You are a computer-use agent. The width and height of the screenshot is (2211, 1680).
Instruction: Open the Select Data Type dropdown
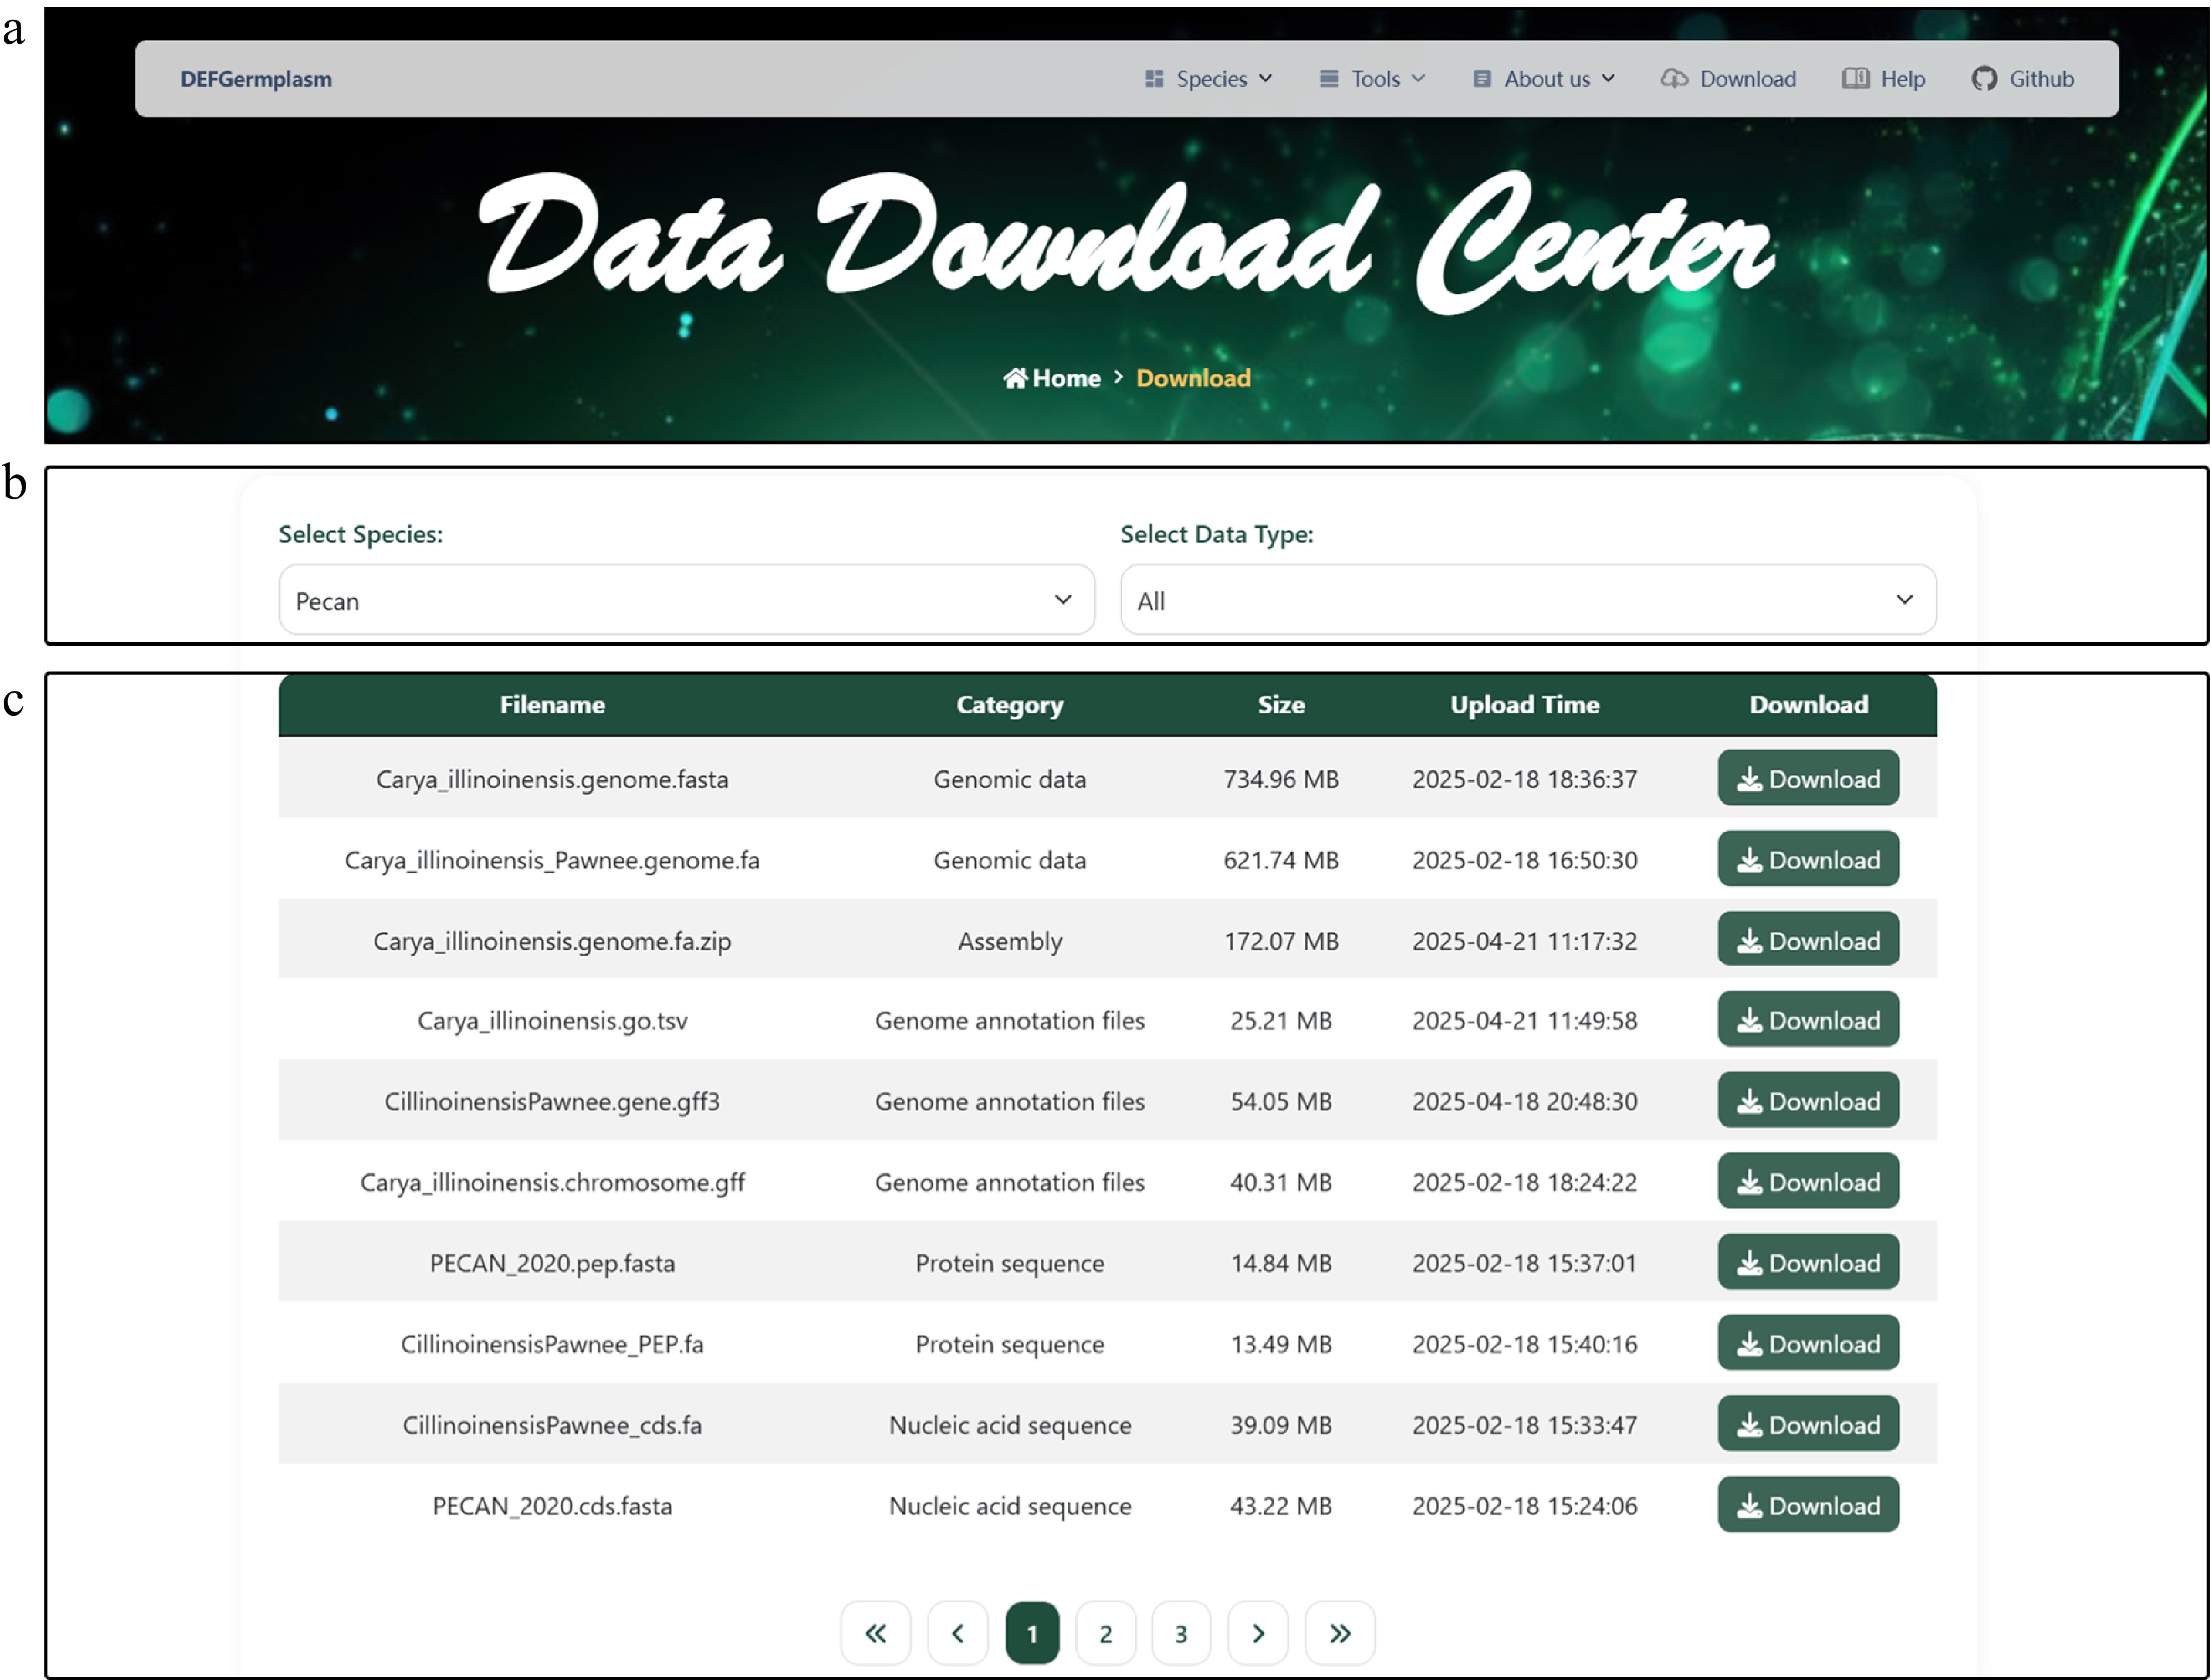point(1527,600)
